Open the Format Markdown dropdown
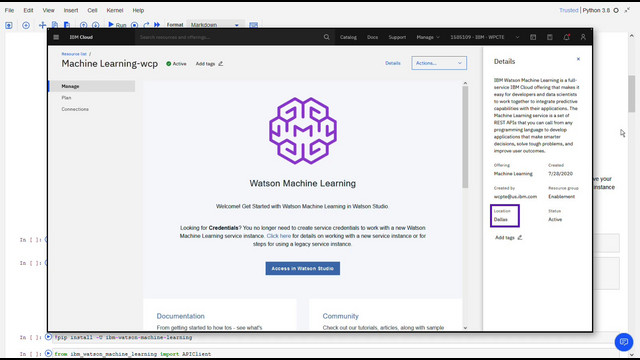 215,25
